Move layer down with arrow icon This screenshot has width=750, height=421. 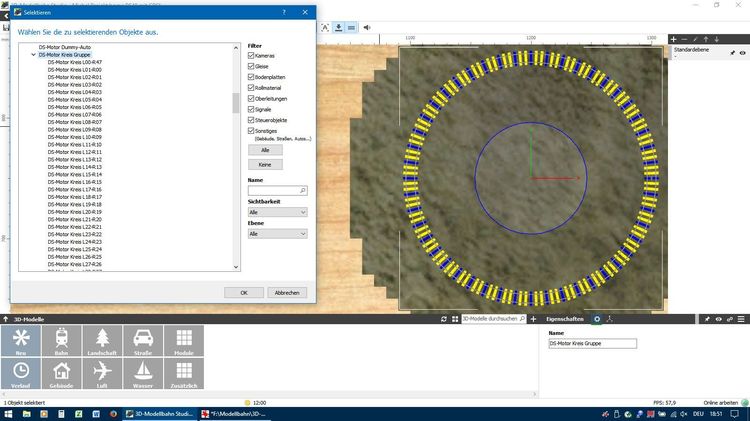point(717,39)
